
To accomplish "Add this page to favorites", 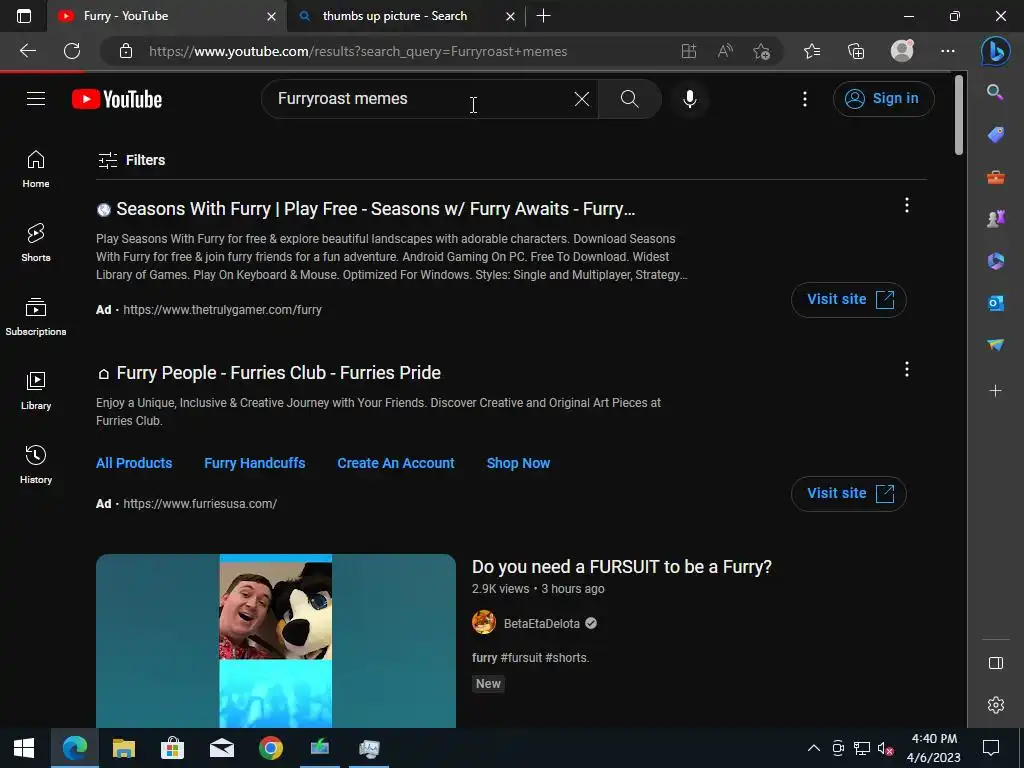I will [761, 51].
